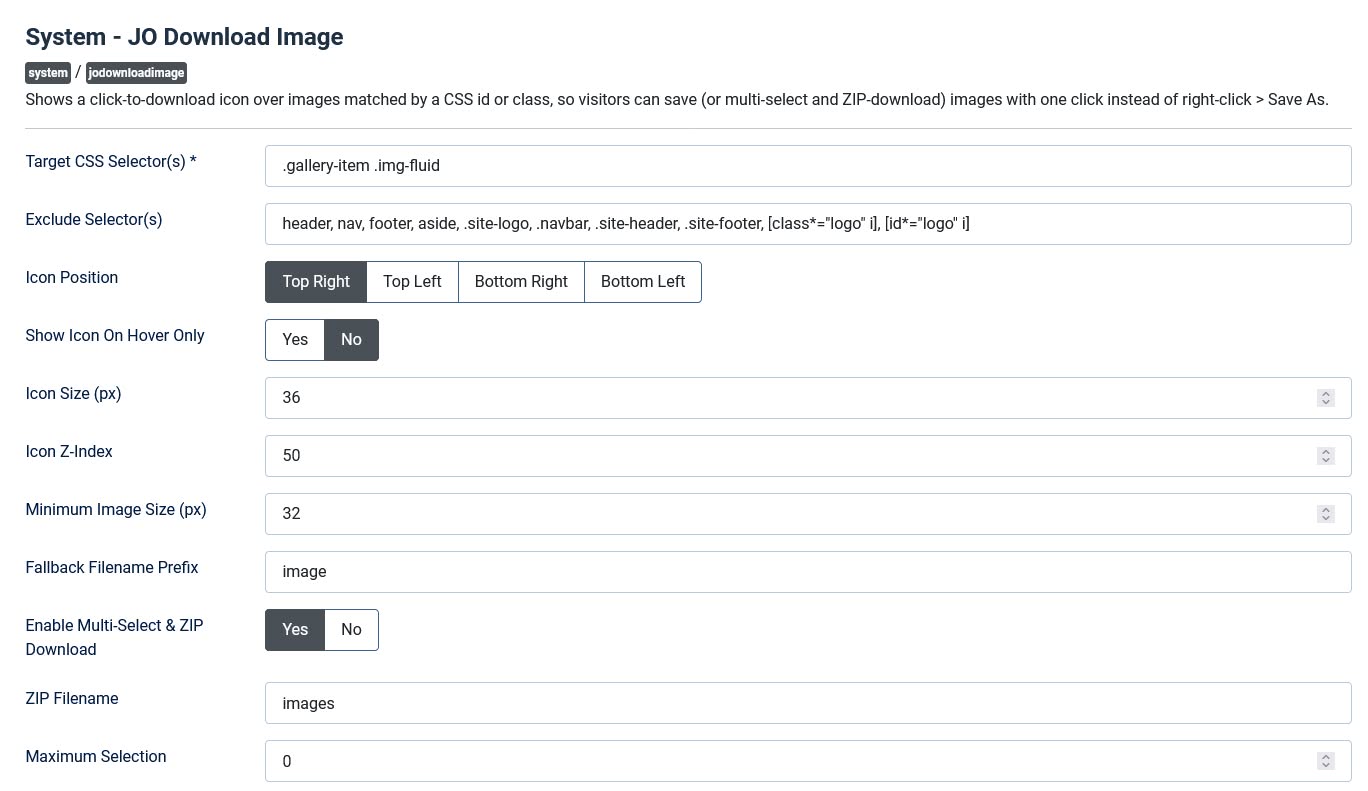Select Yes for Multi-Select & ZIP Download

pos(295,630)
